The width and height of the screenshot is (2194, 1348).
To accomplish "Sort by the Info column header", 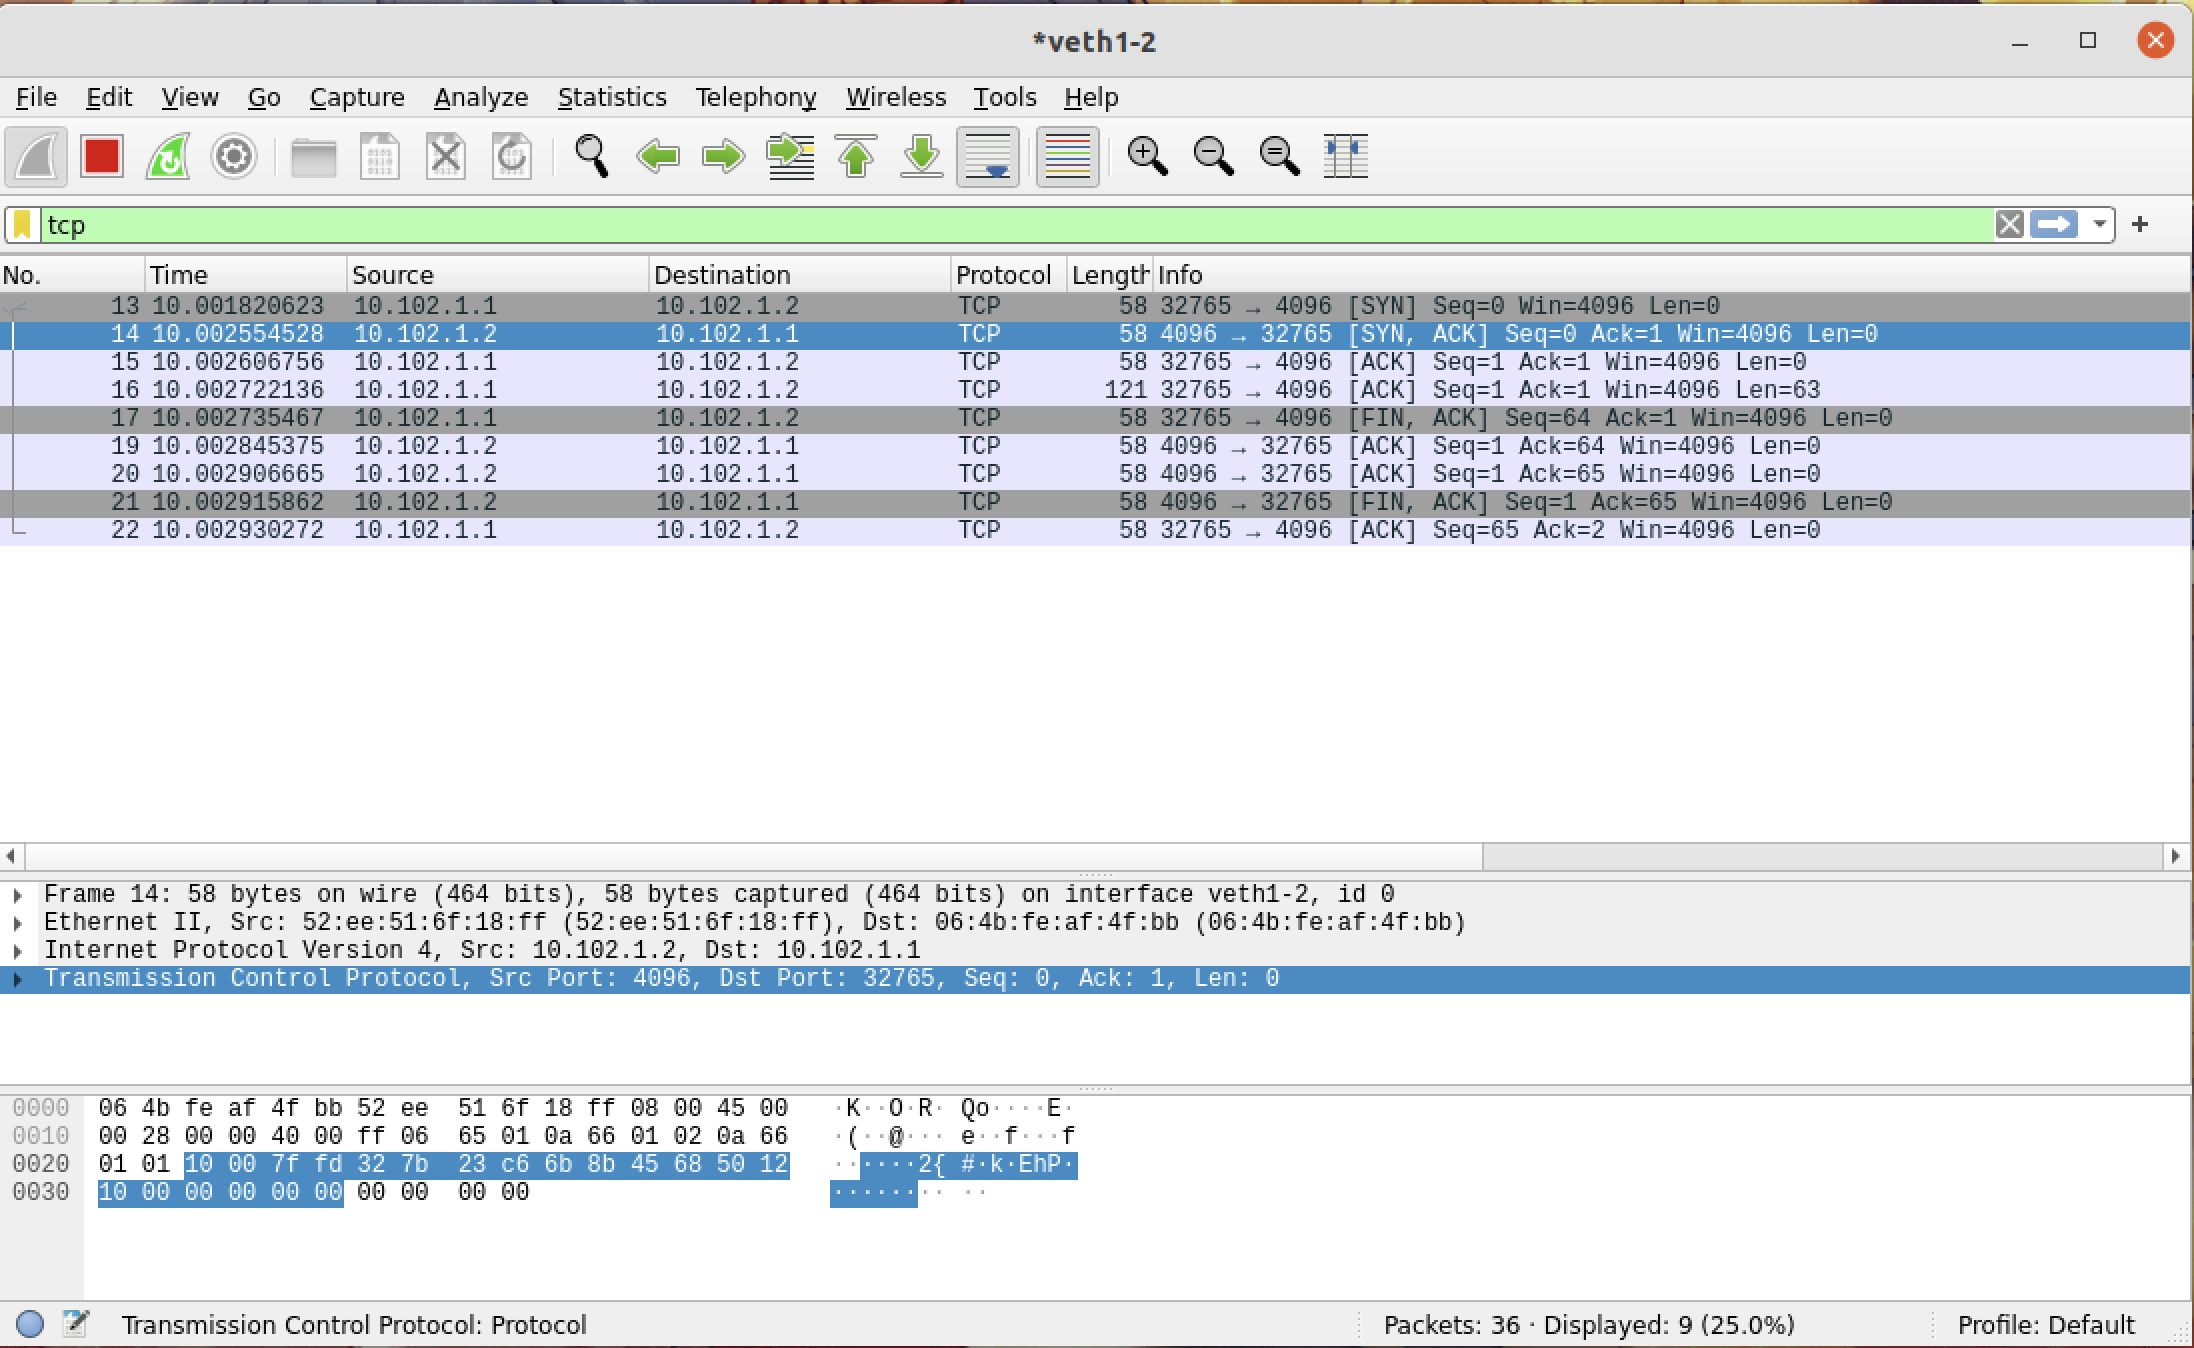I will coord(1672,275).
